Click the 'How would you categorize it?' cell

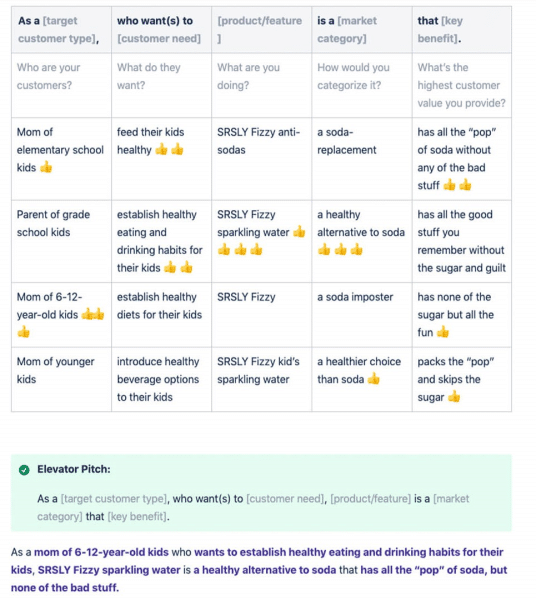(362, 85)
